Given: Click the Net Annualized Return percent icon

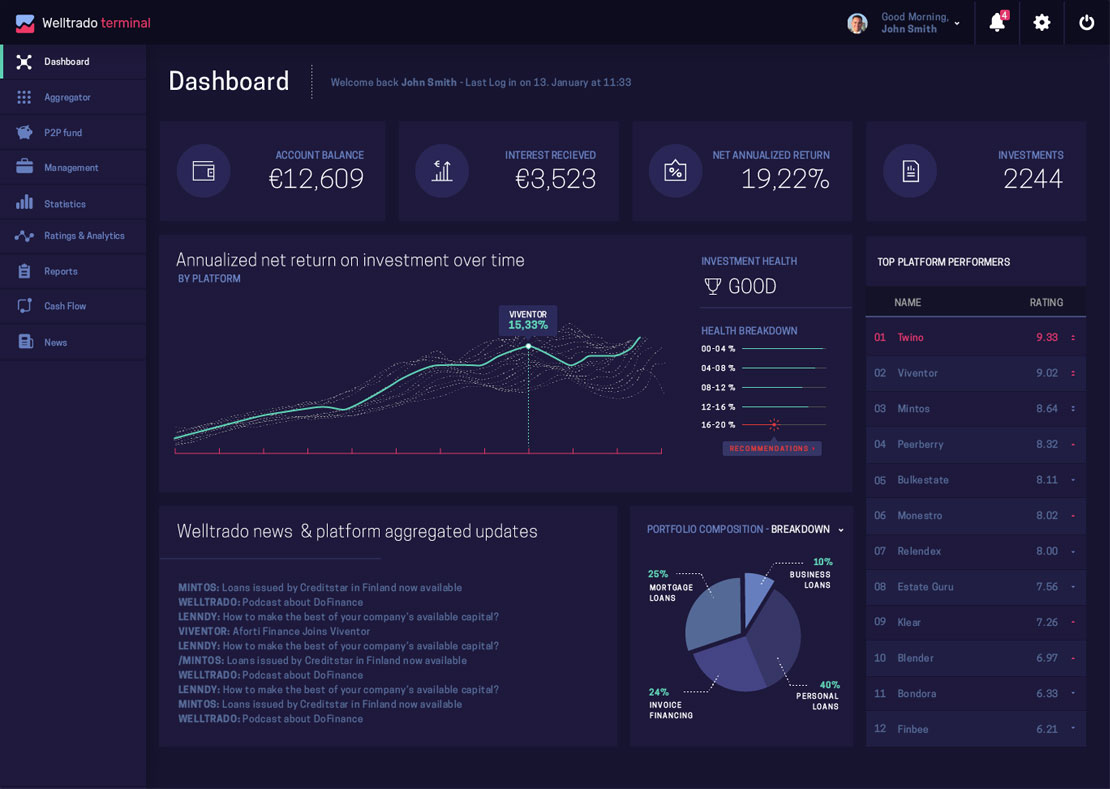Looking at the screenshot, I should (675, 171).
